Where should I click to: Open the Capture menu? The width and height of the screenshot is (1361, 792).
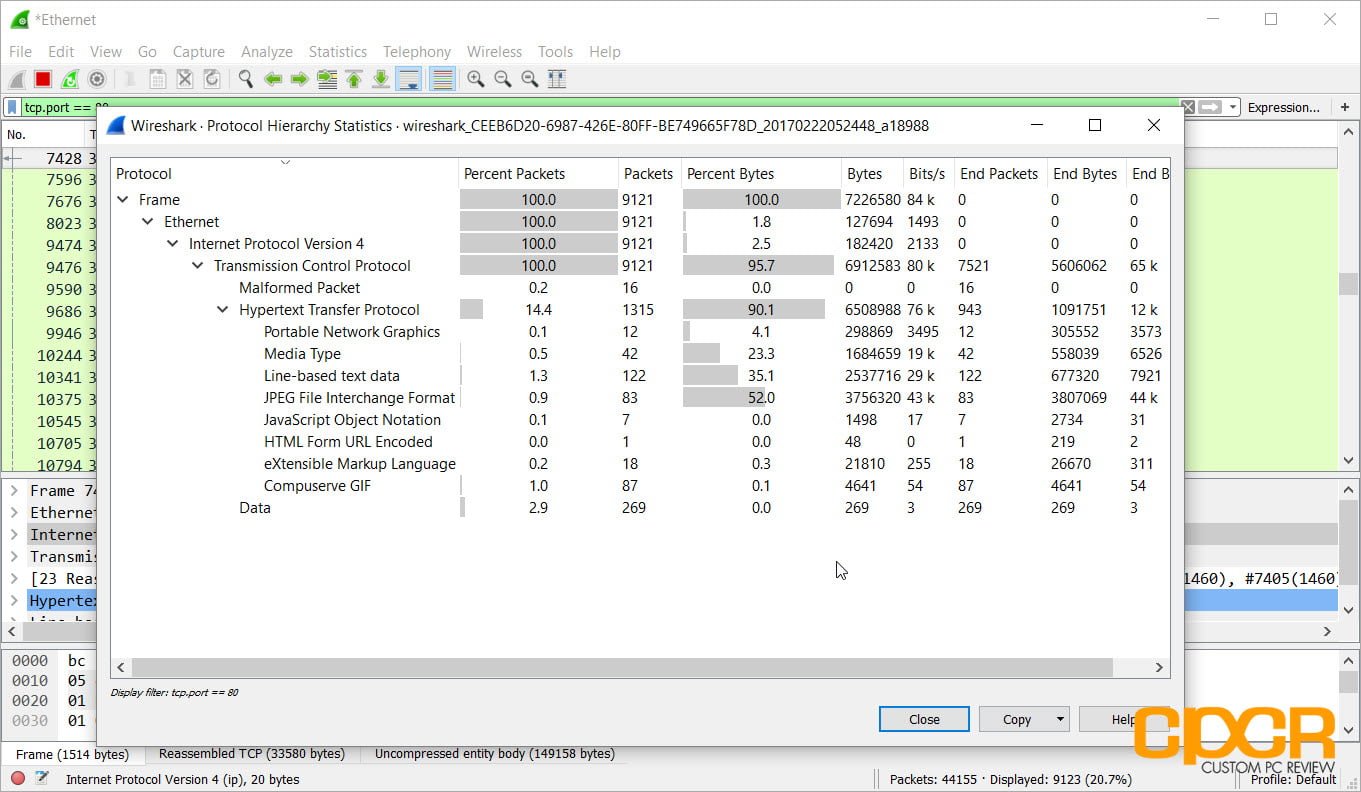[198, 52]
